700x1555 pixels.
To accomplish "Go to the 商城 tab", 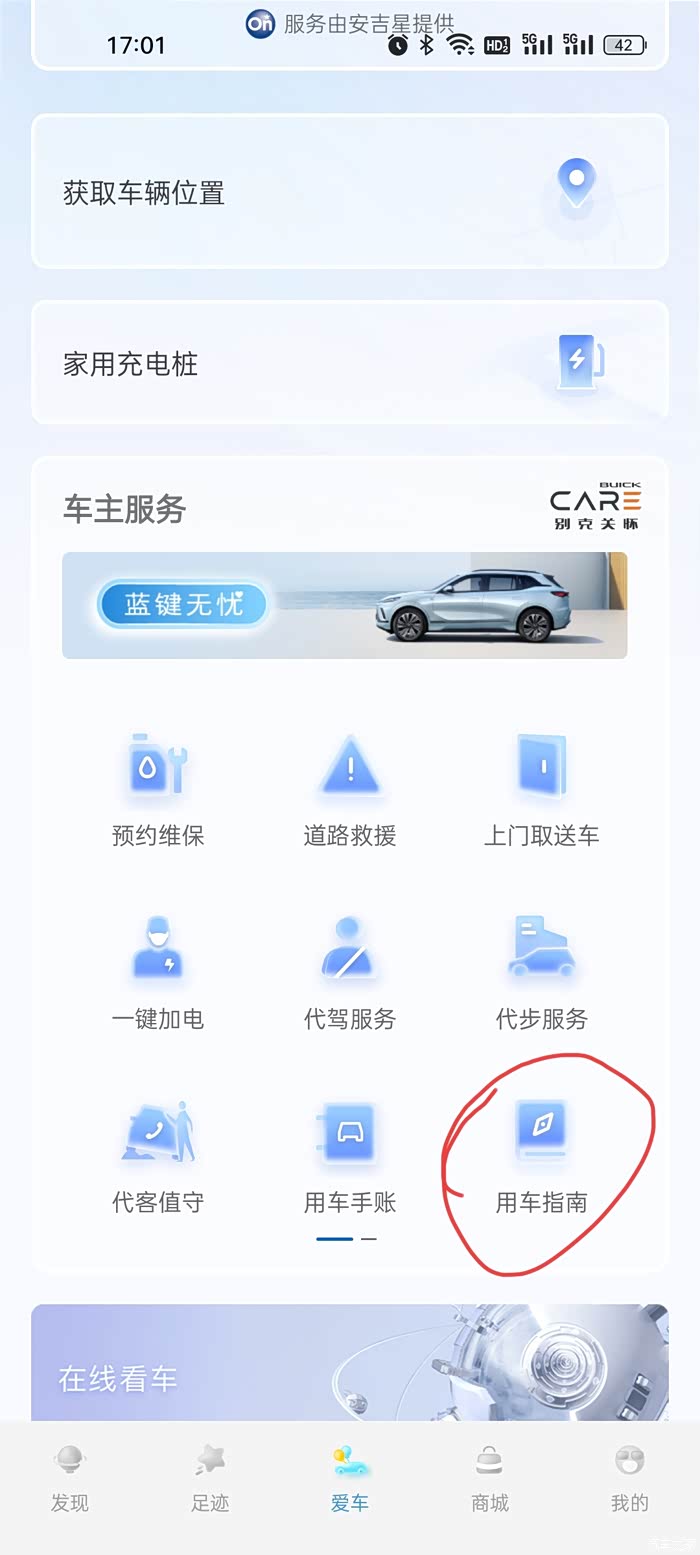I will click(x=490, y=1480).
